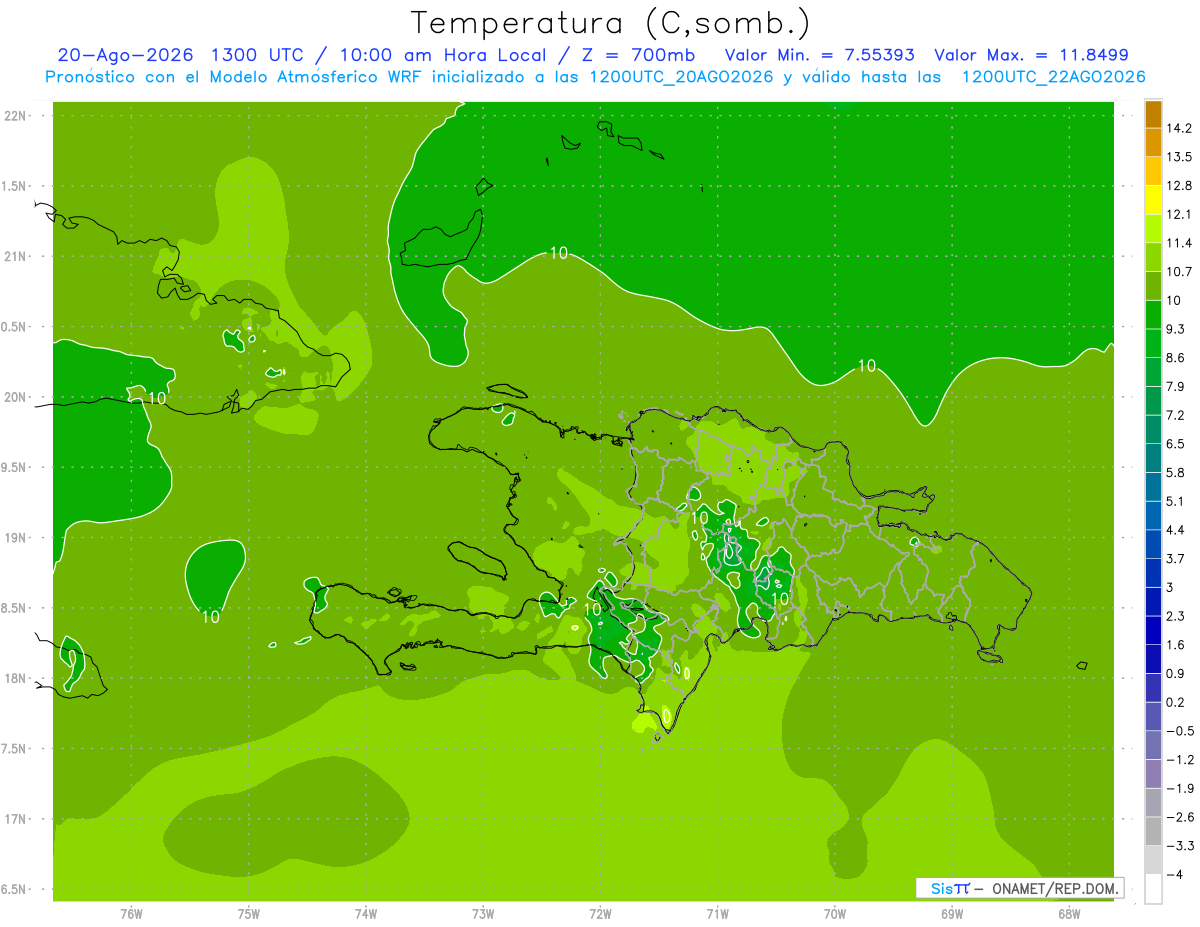Click the '-1.2' colorbar label

[1179, 759]
